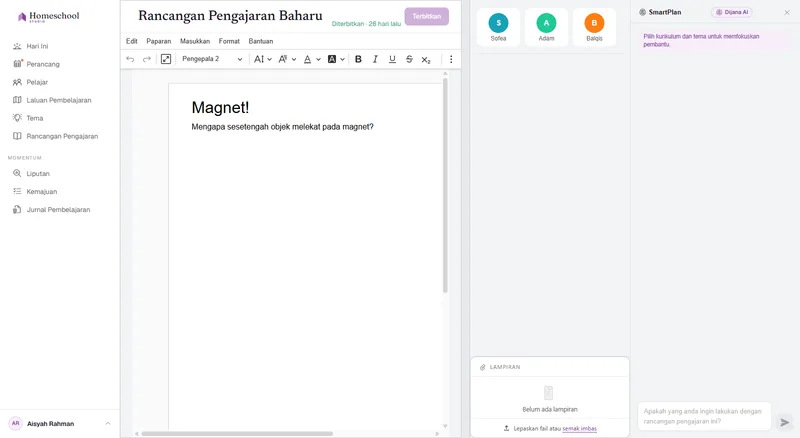Viewport: 800px width, 438px height.
Task: Click the Terbitkan publish button
Action: [427, 16]
